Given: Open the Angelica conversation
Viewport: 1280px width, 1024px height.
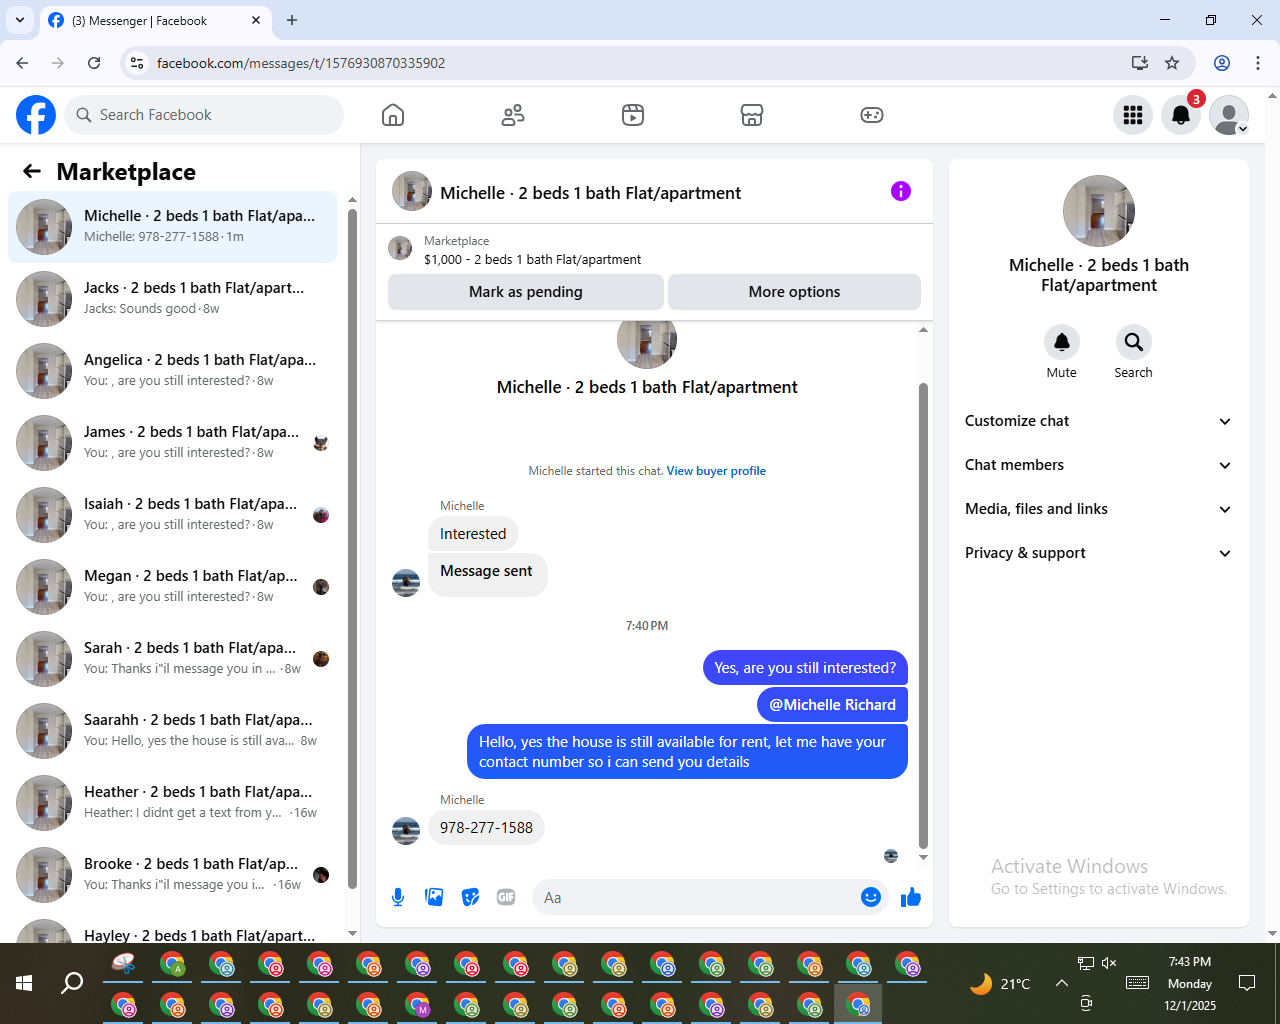Looking at the screenshot, I should pyautogui.click(x=172, y=371).
